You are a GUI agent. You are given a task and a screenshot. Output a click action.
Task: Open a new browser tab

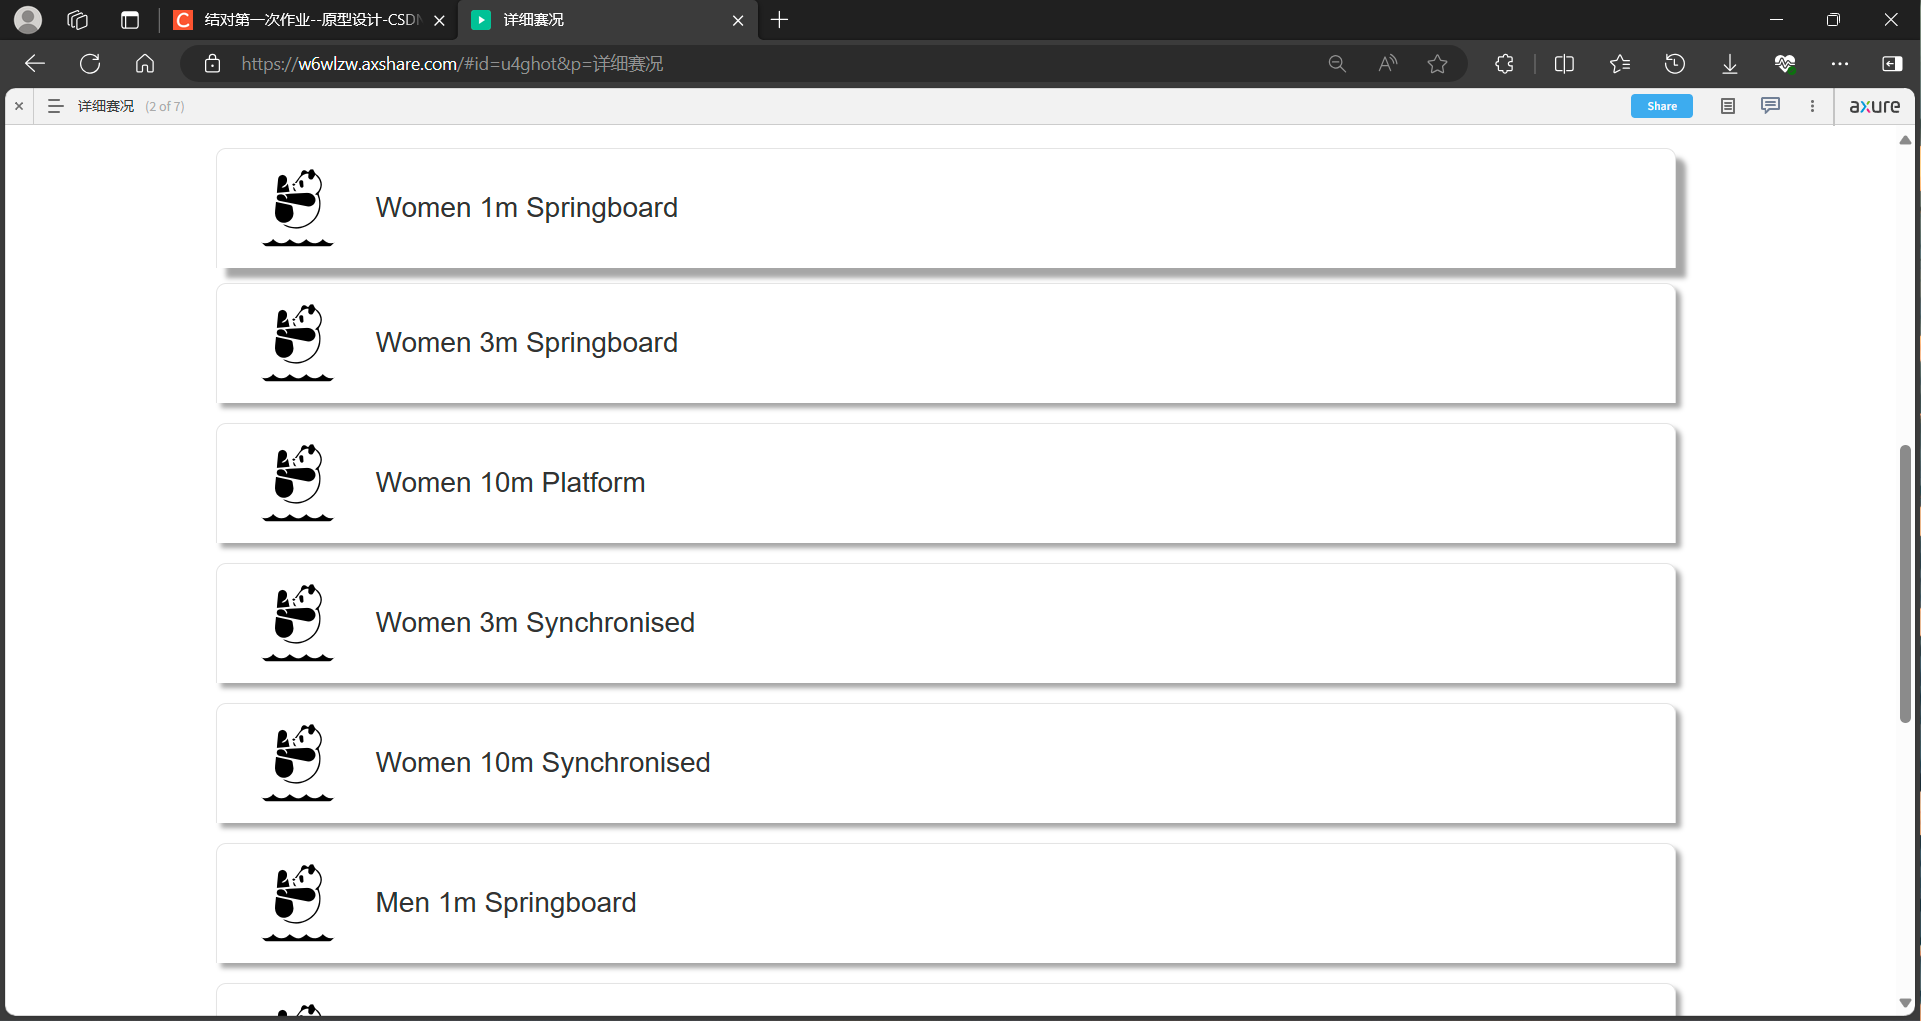tap(780, 20)
